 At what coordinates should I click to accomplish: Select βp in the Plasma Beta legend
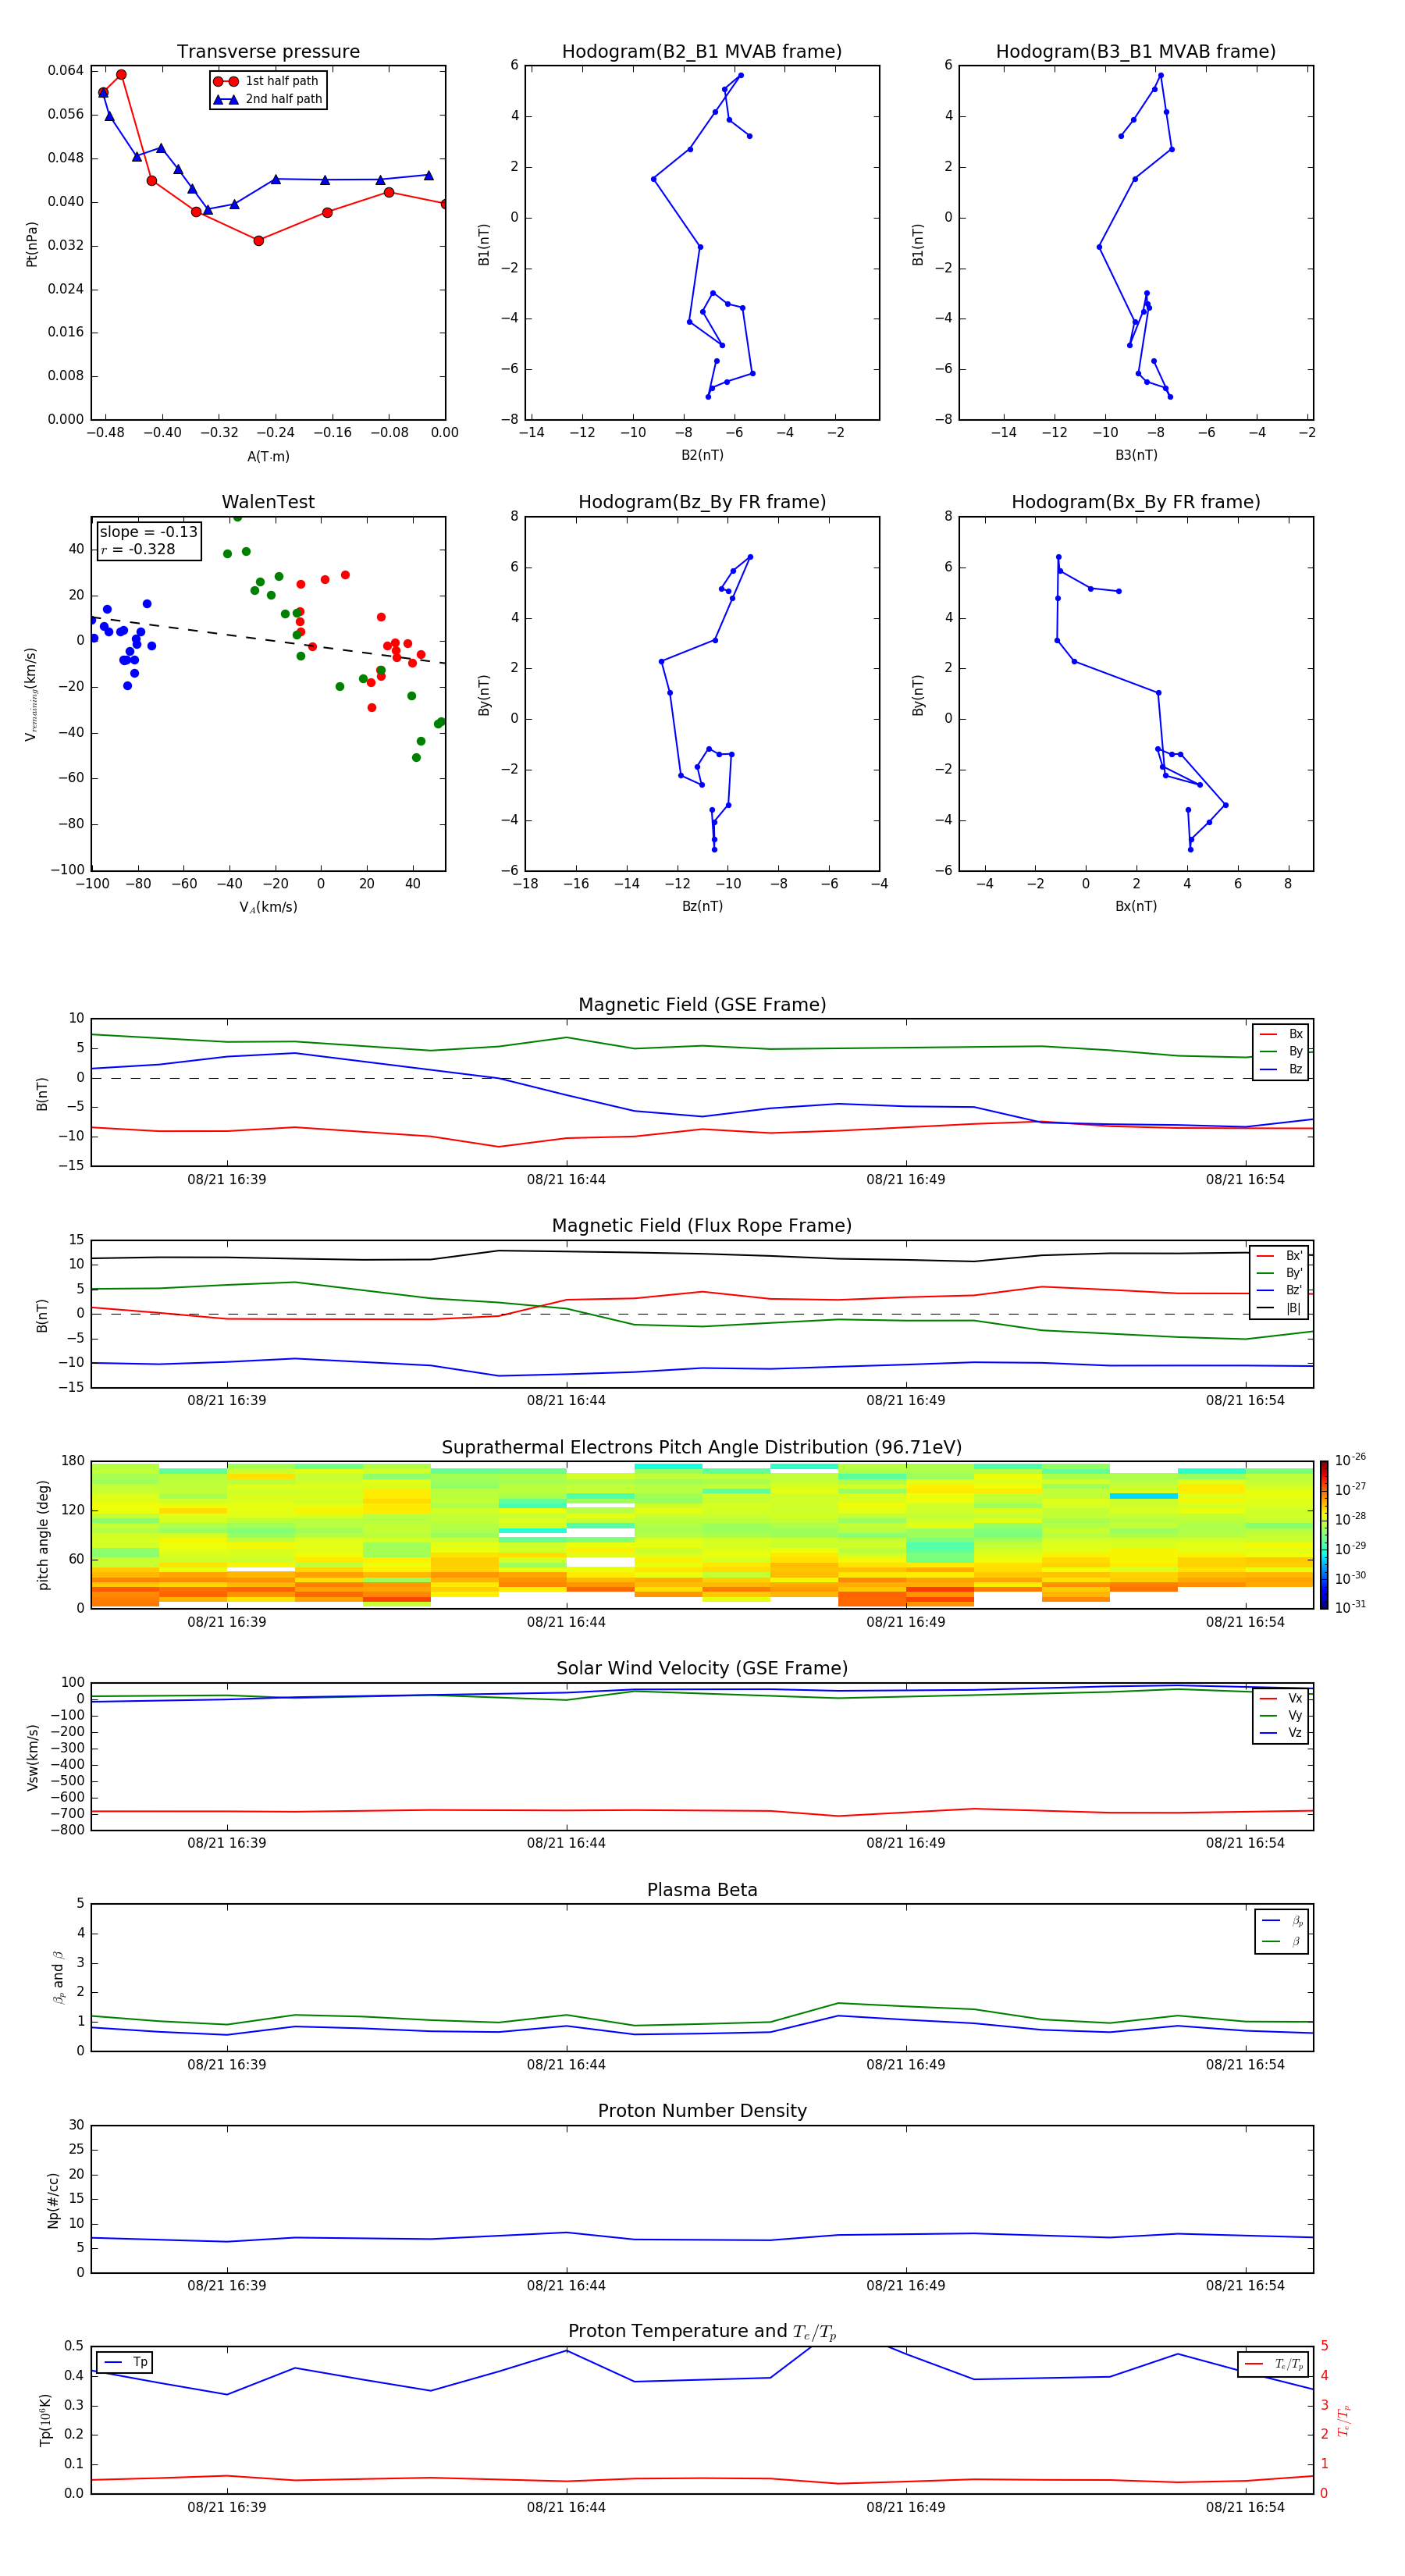pyautogui.click(x=1282, y=1921)
